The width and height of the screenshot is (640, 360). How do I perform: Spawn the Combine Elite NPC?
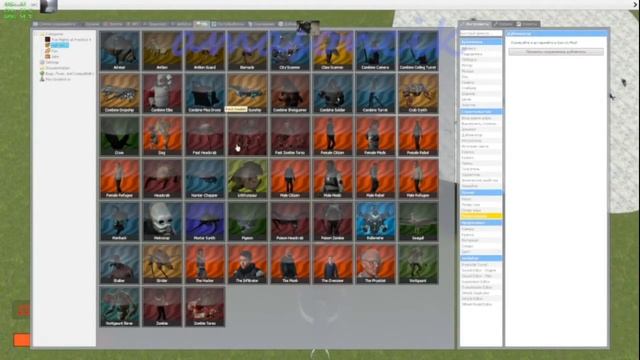[162, 93]
